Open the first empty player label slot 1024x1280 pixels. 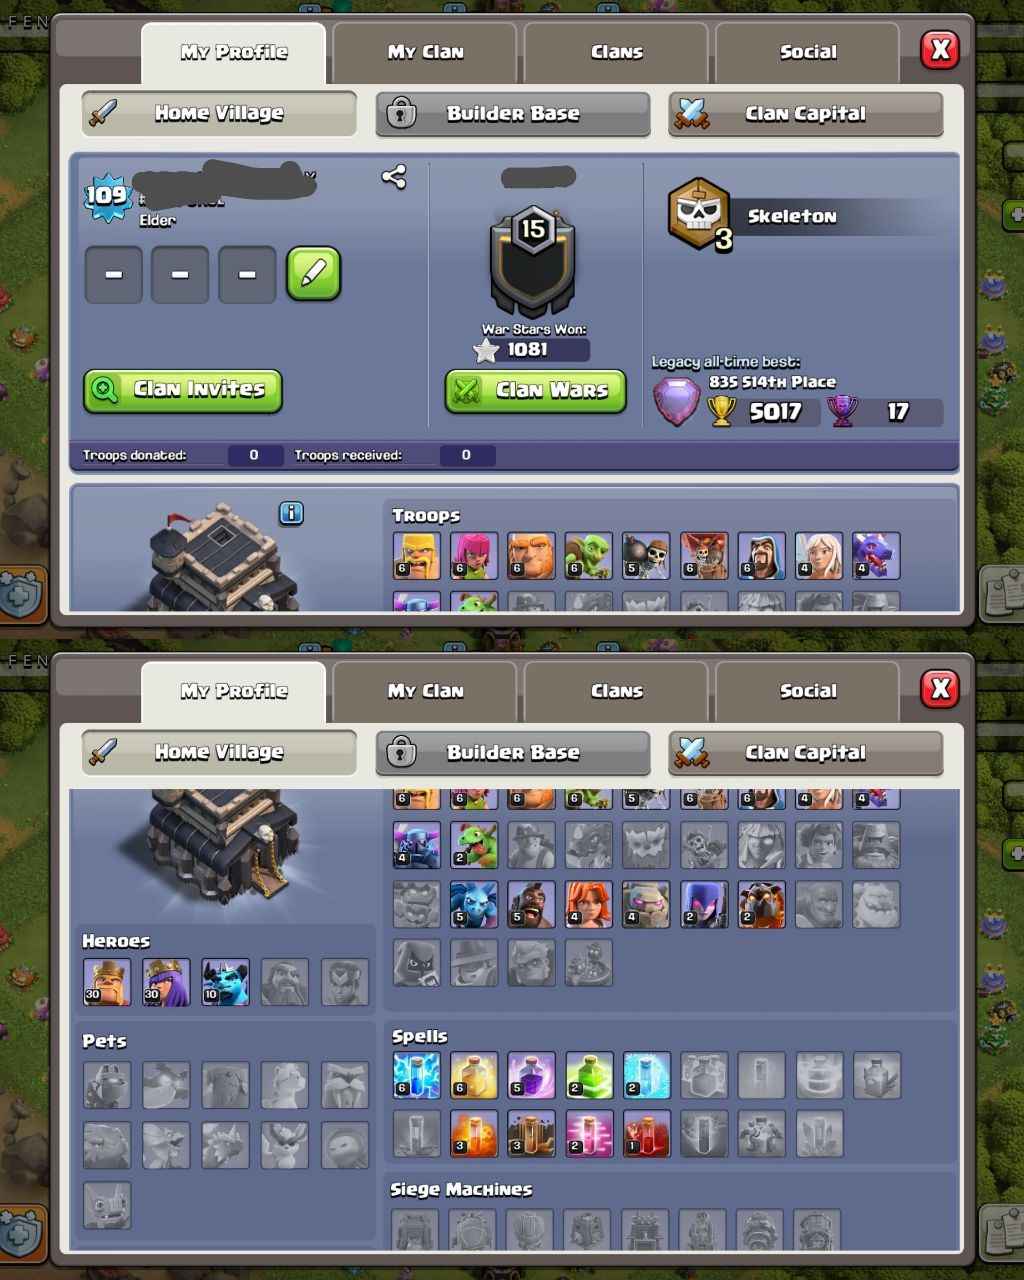(x=113, y=274)
